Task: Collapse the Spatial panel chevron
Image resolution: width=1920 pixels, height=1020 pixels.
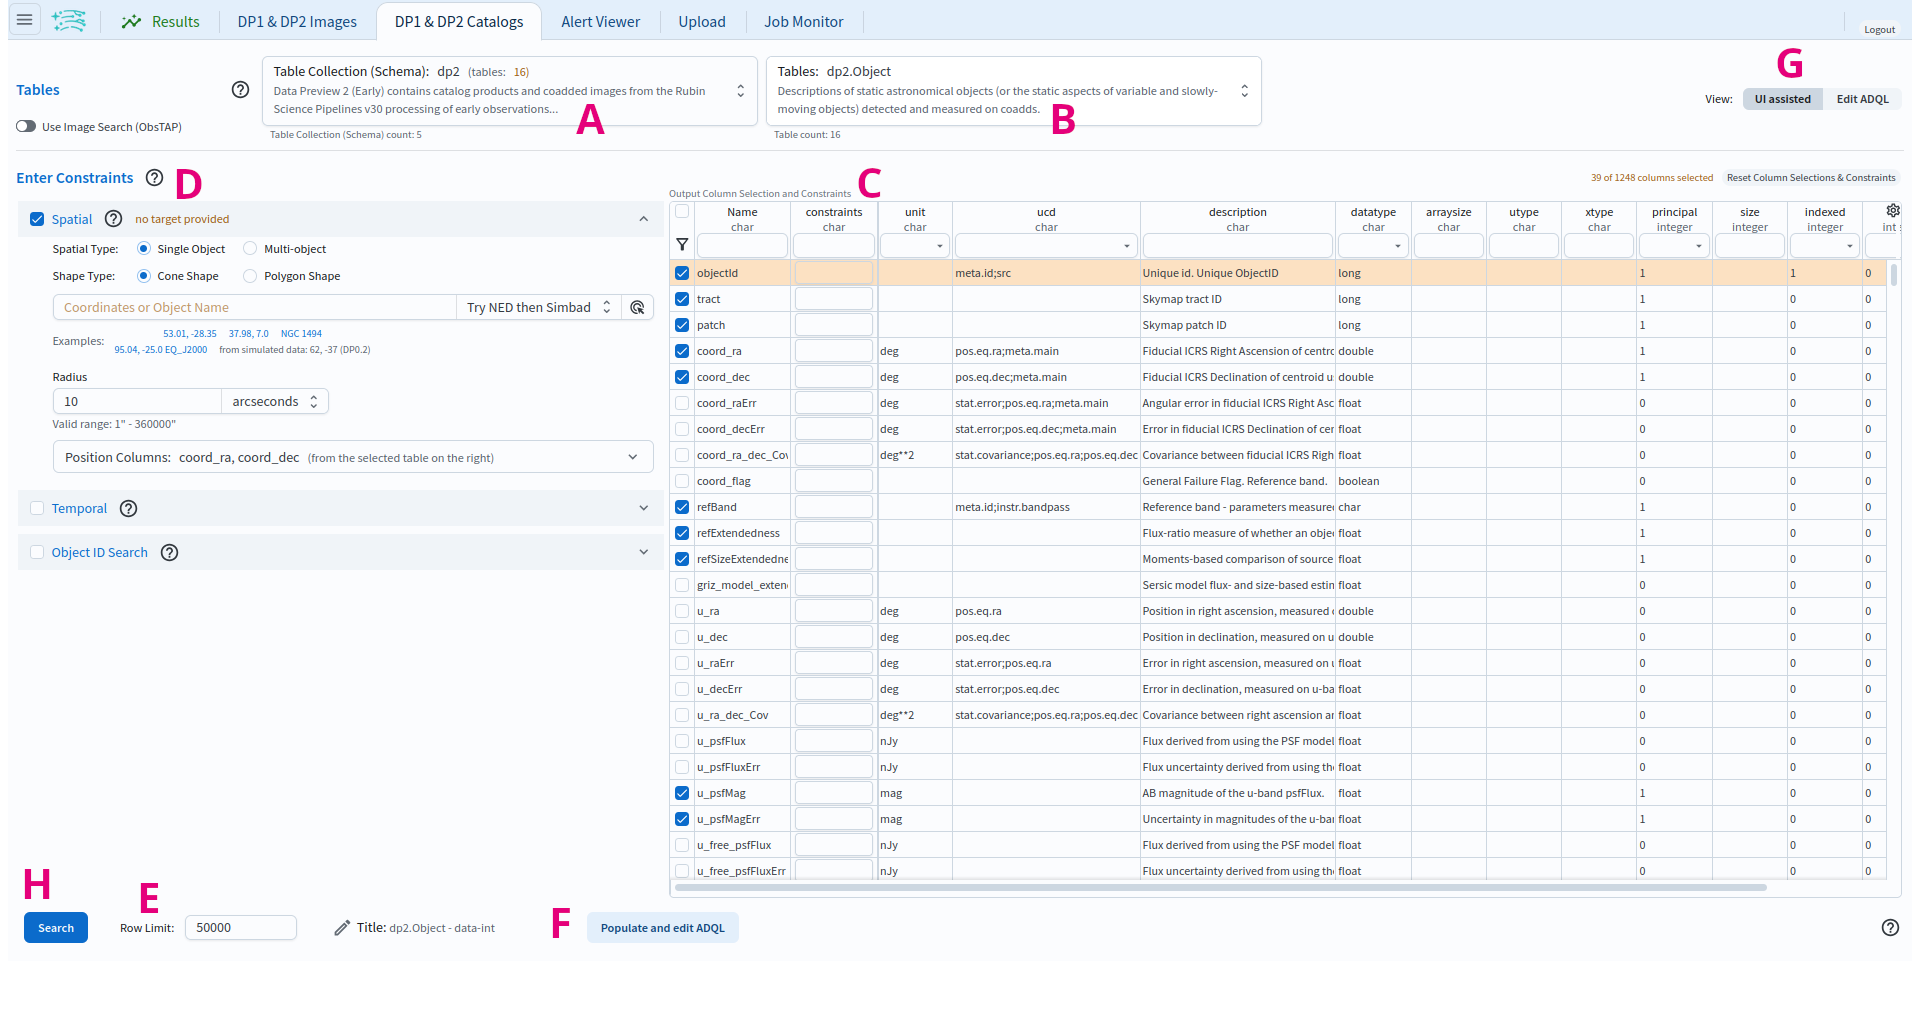Action: [x=643, y=219]
